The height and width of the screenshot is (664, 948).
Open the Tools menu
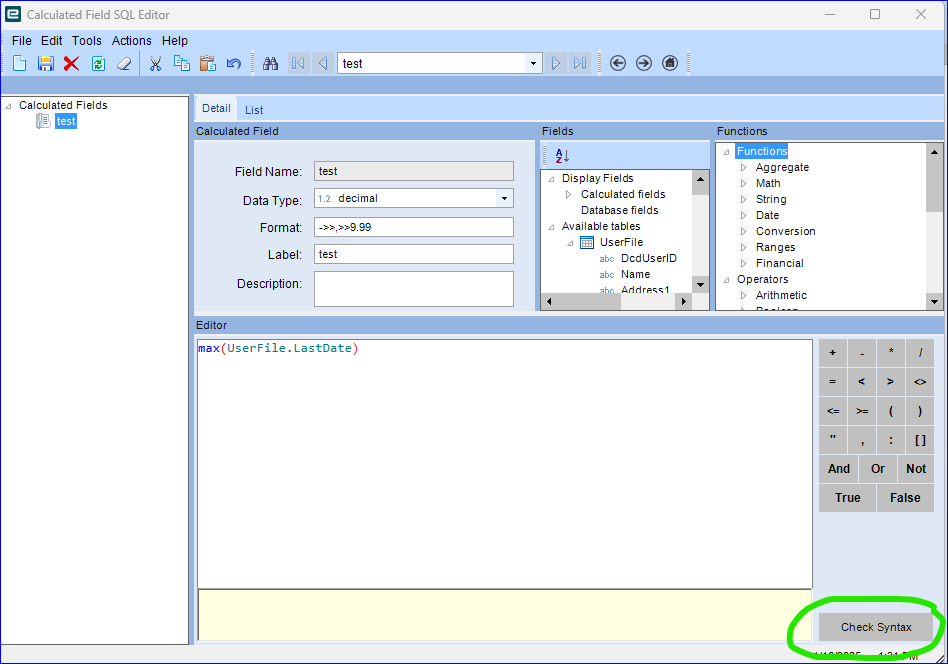86,41
